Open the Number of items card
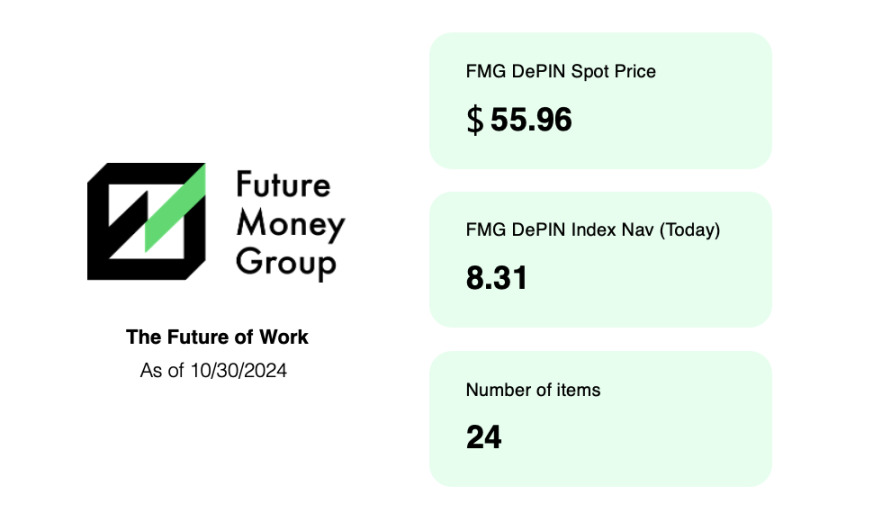The width and height of the screenshot is (891, 522). (601, 419)
